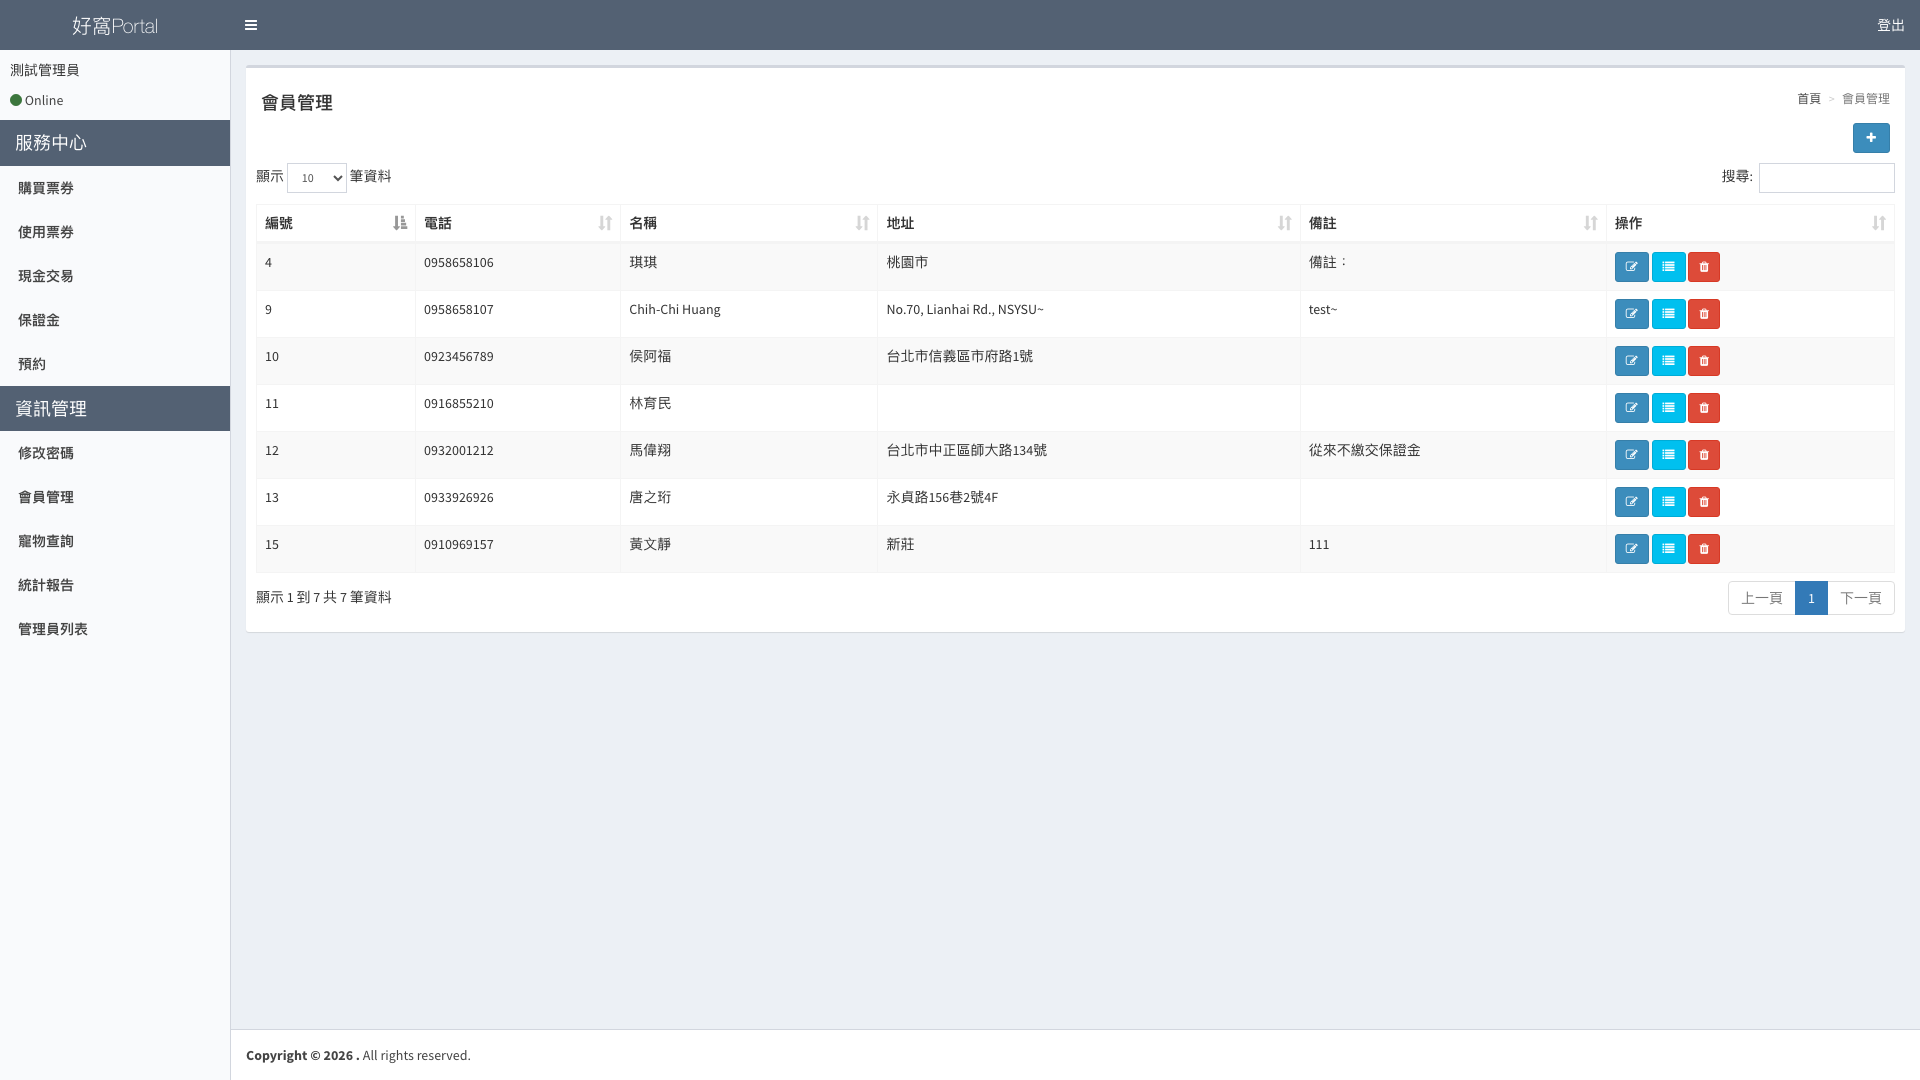Edit member 琪琪 with the pencil icon

[x=1631, y=267]
